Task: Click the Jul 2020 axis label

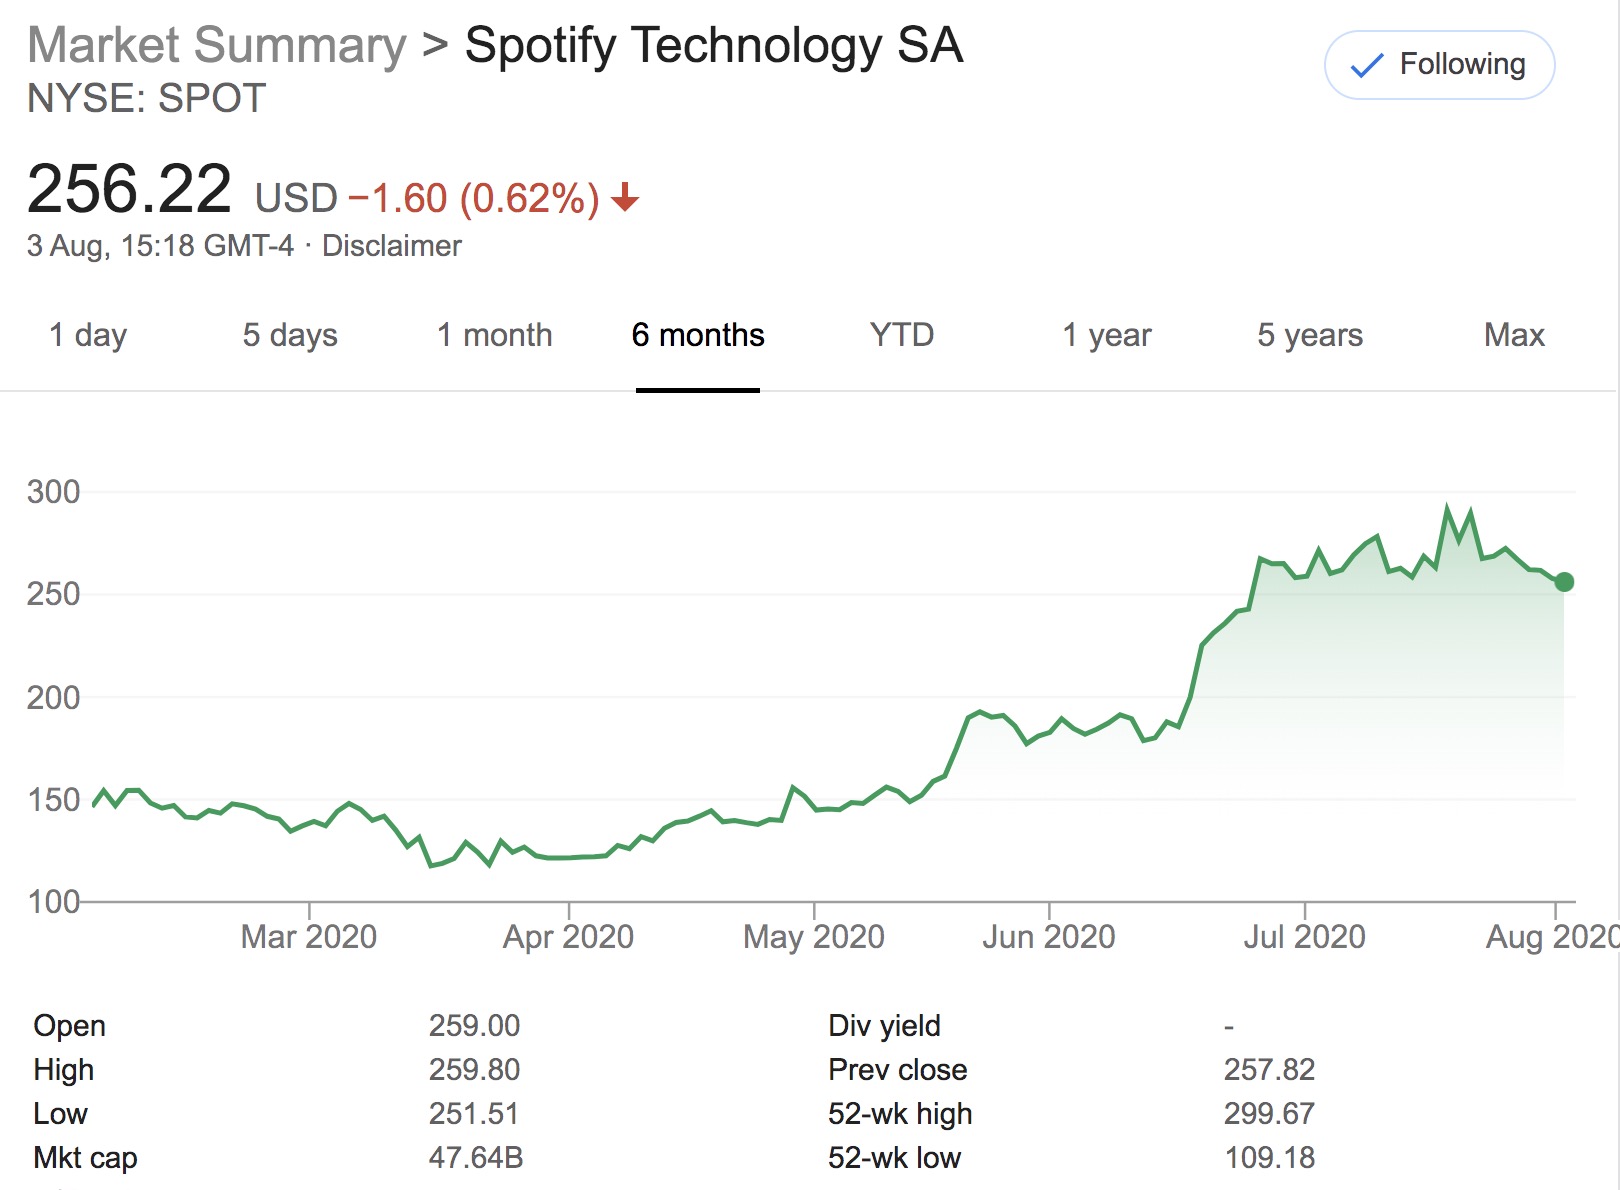Action: (1304, 937)
